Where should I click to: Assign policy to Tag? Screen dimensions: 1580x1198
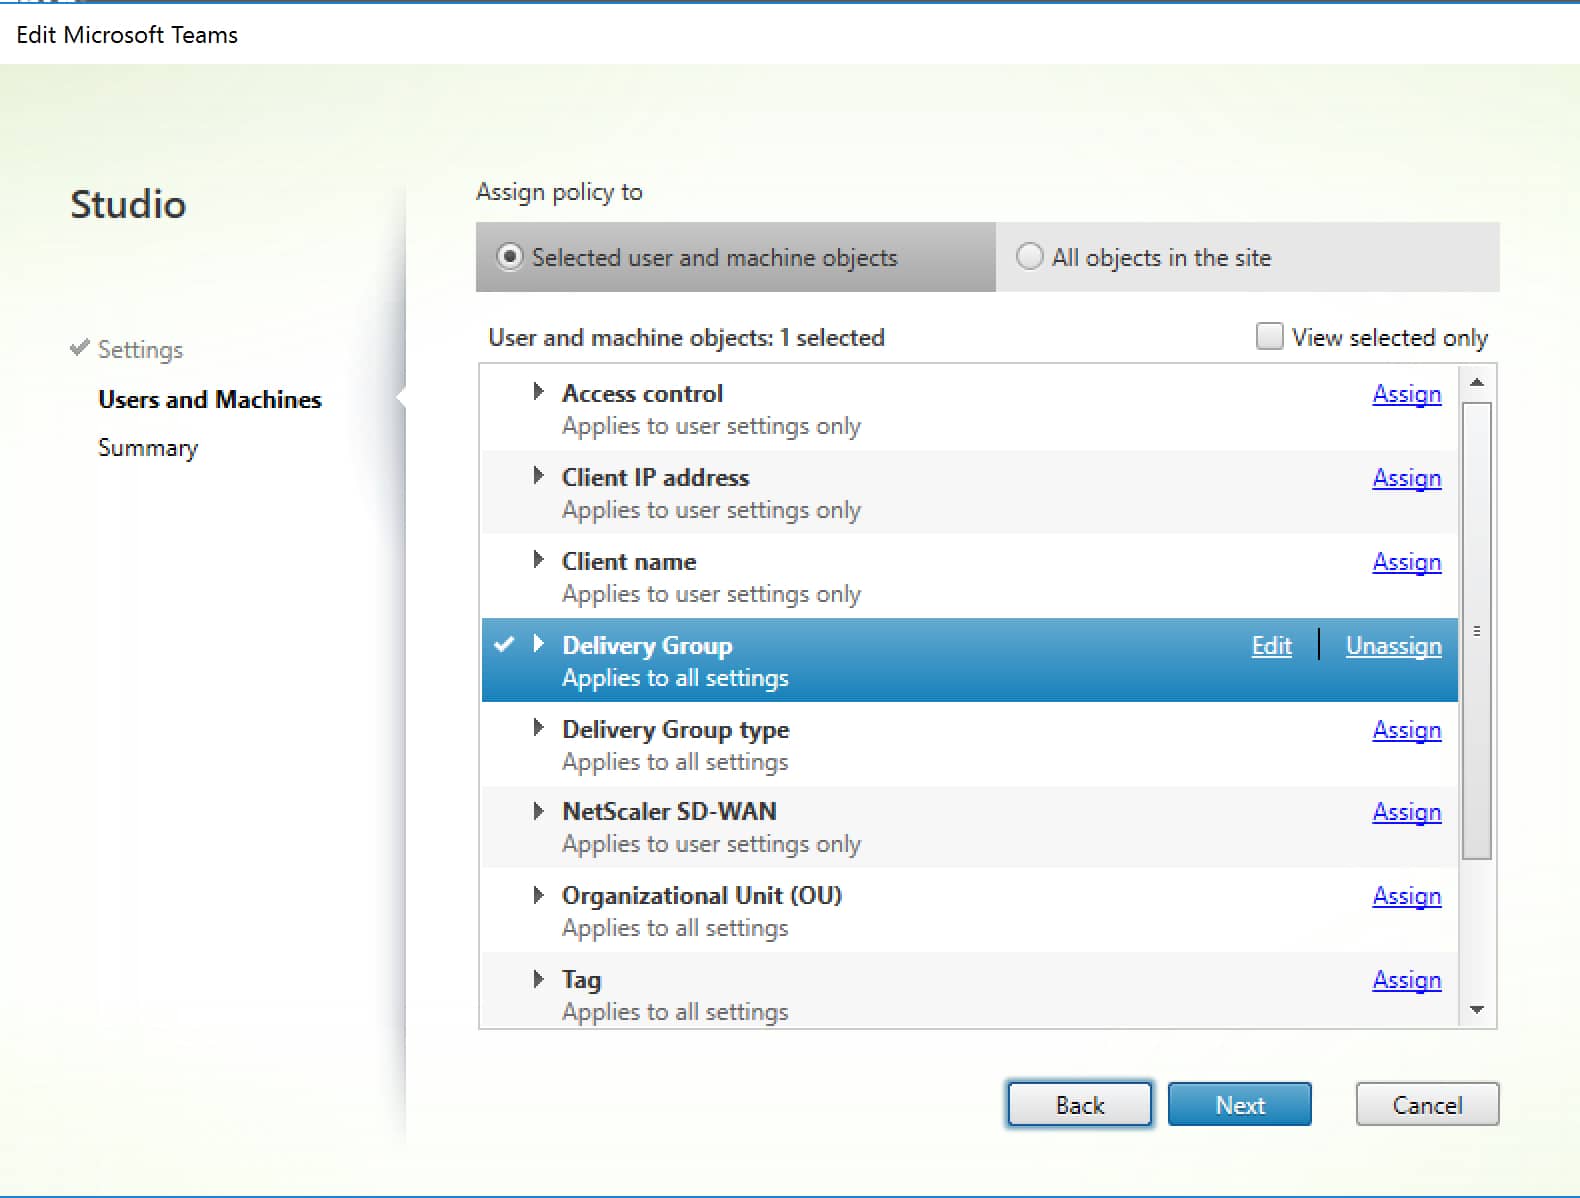[x=1406, y=980]
